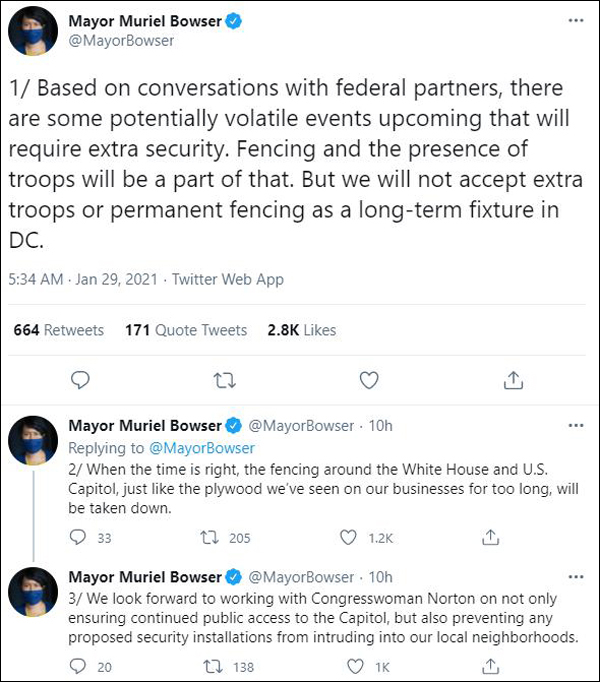Open more options menu on main tweet

pos(575,21)
